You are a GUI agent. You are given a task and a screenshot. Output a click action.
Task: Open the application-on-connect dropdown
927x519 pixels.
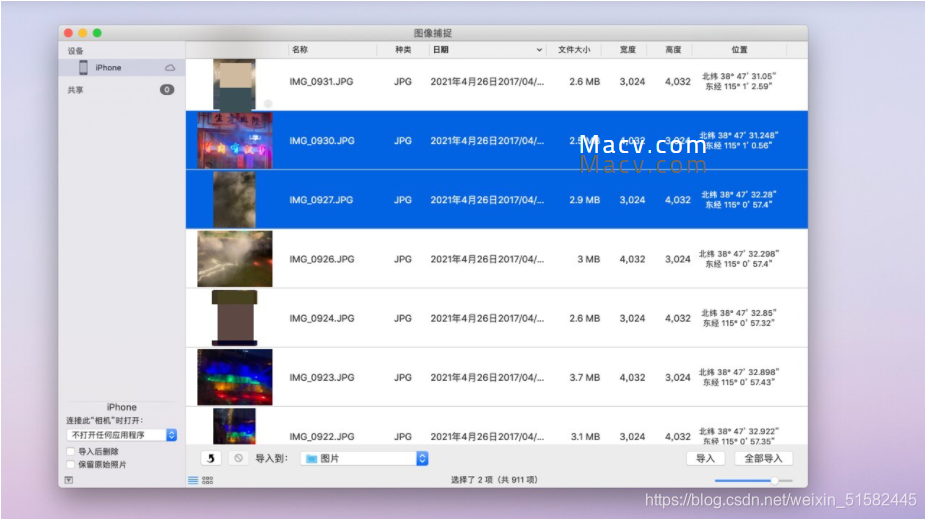(122, 435)
